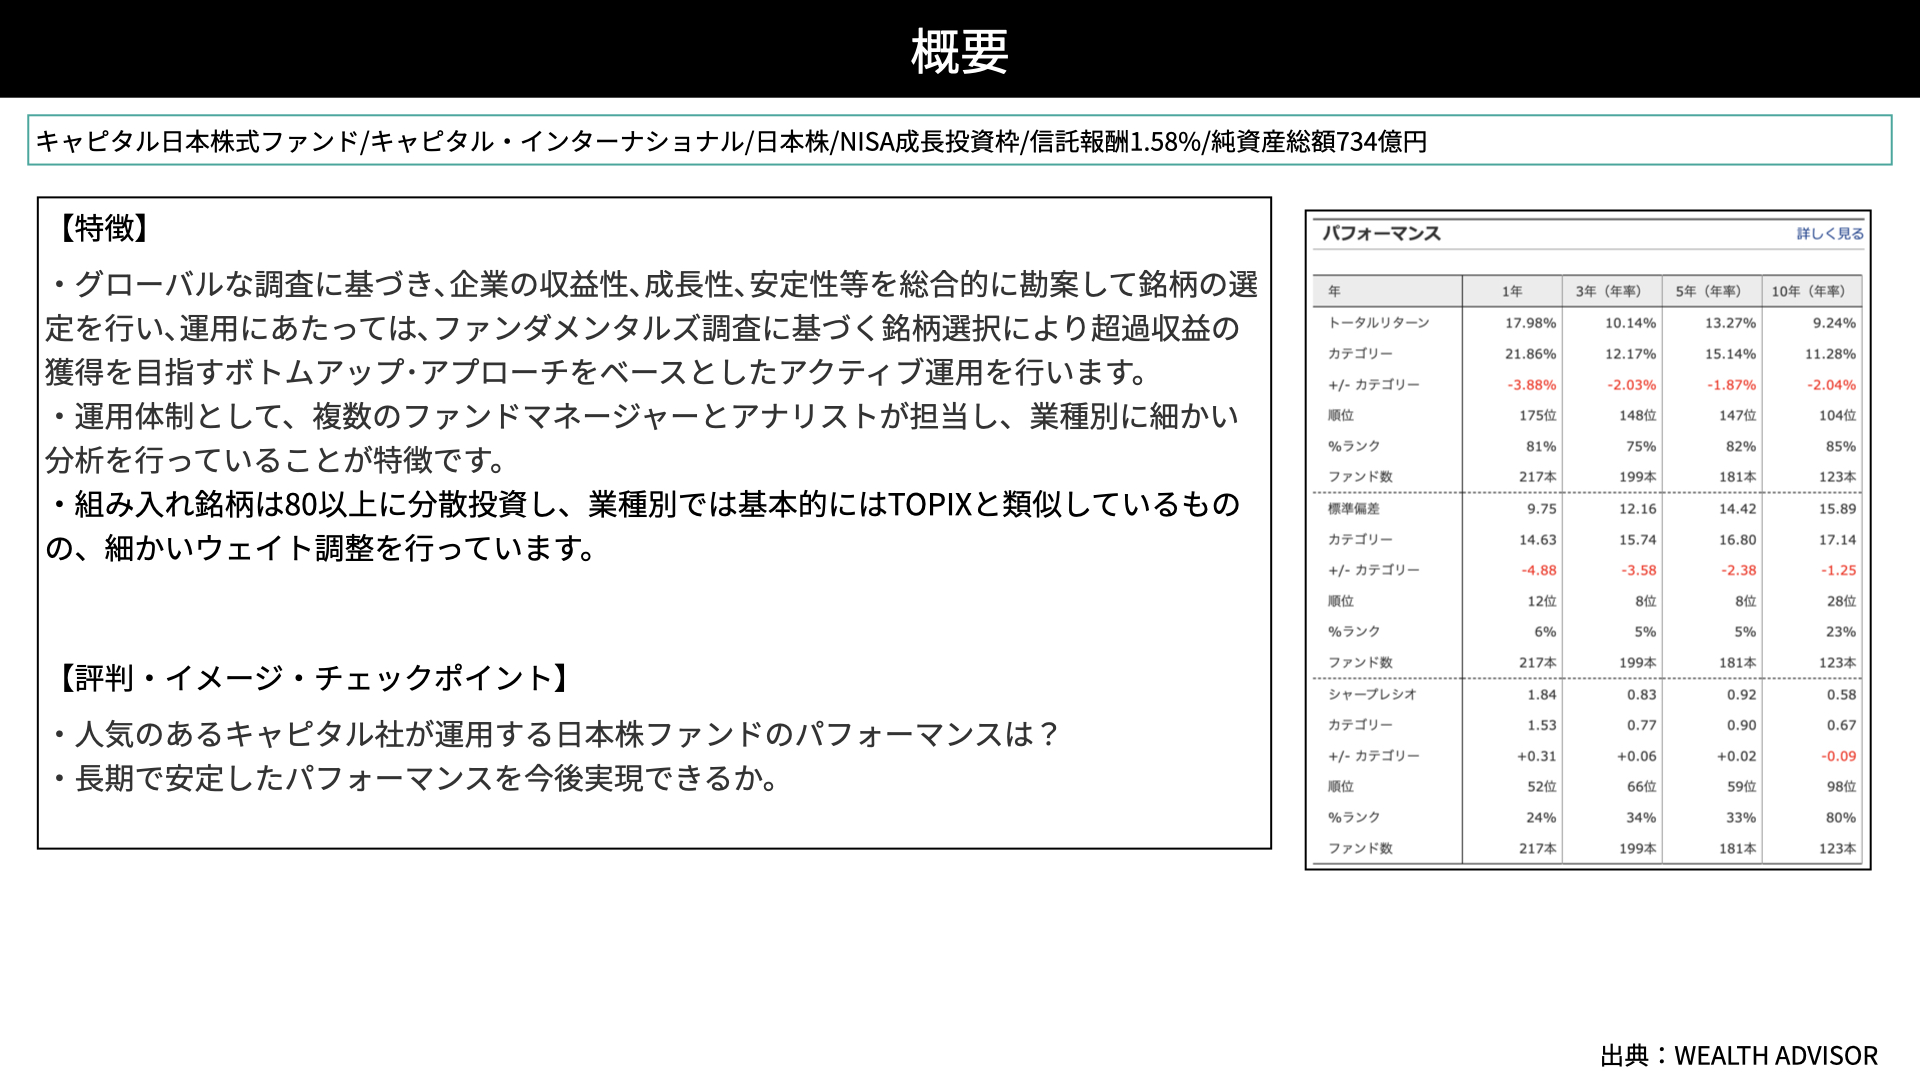1920x1080 pixels.
Task: Click the 23% rank percentage cell
Action: pyautogui.click(x=1841, y=632)
